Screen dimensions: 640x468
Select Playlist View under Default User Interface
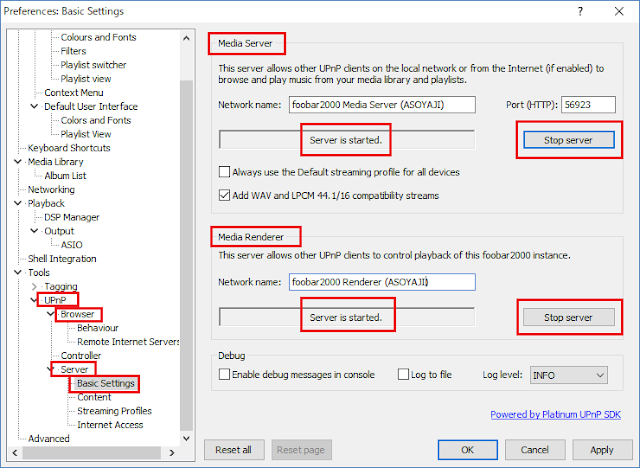(86, 134)
